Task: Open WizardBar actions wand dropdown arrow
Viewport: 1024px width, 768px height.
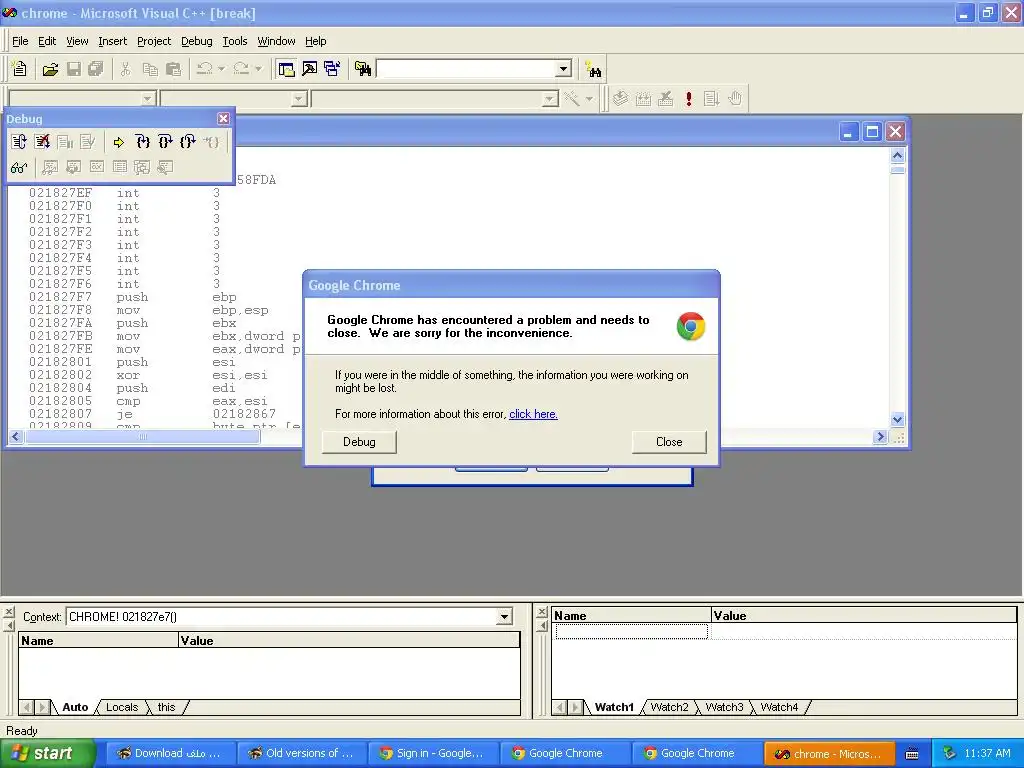Action: pos(589,99)
